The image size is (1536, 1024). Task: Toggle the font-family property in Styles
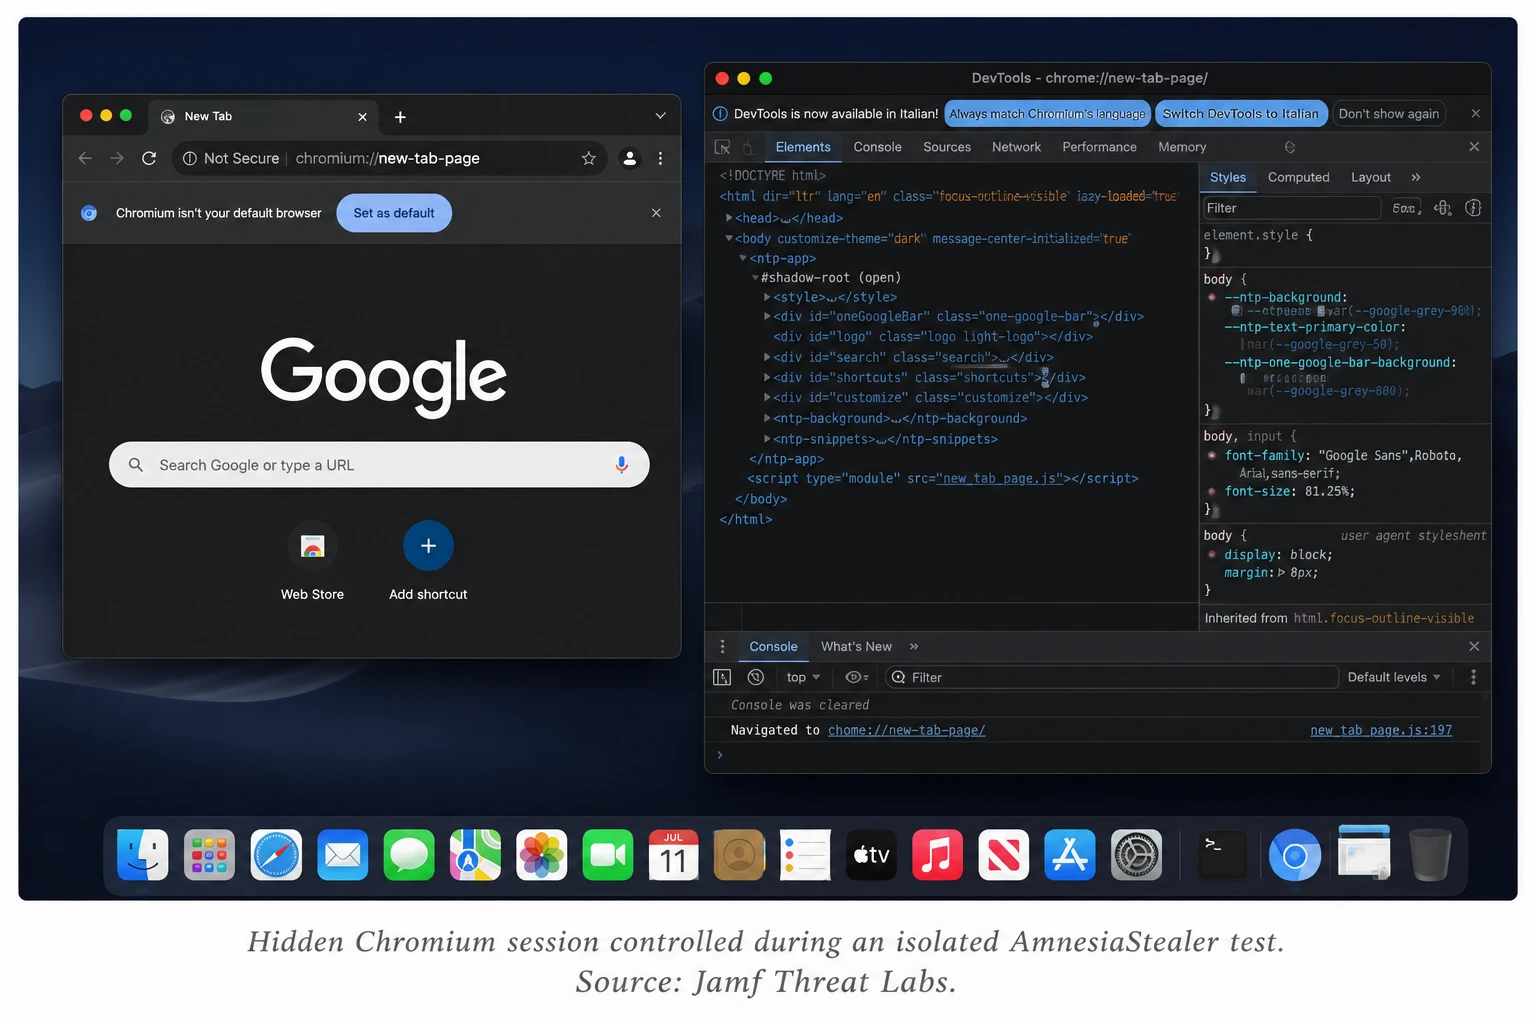point(1212,456)
